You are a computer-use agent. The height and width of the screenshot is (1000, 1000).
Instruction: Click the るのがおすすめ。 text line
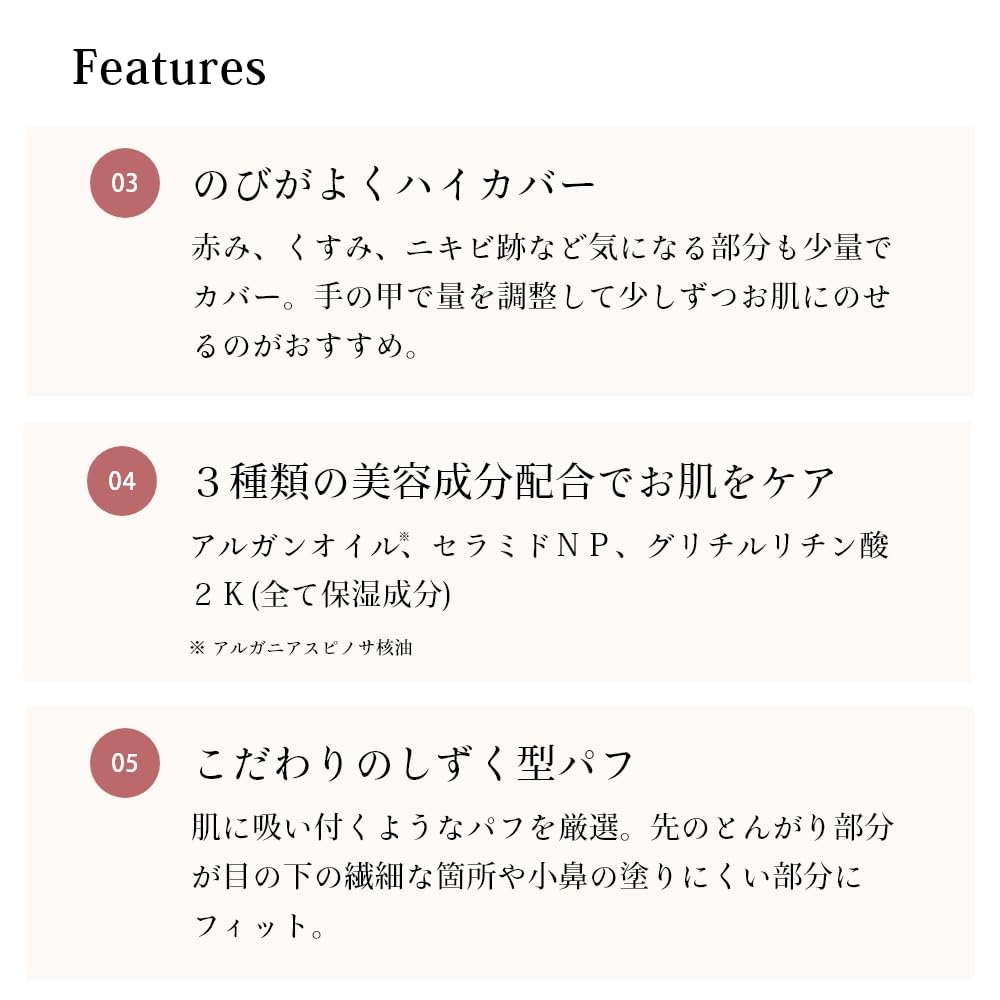point(305,346)
